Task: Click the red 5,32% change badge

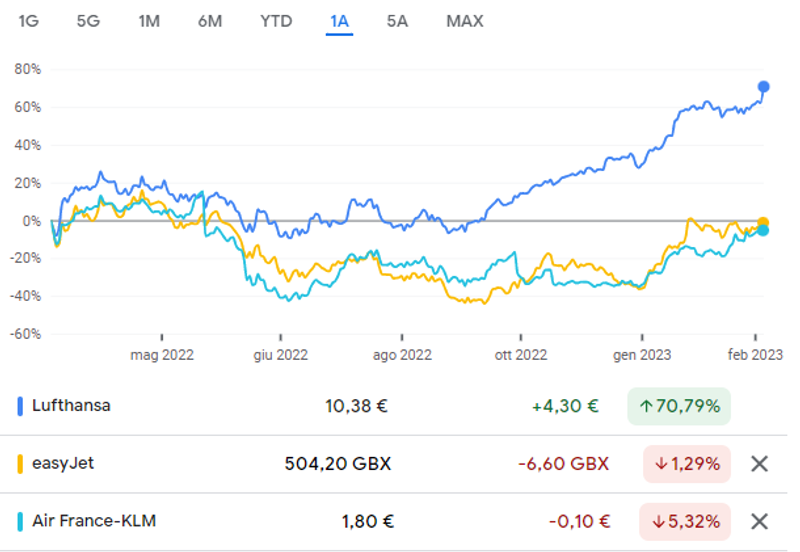Action: click(x=685, y=521)
